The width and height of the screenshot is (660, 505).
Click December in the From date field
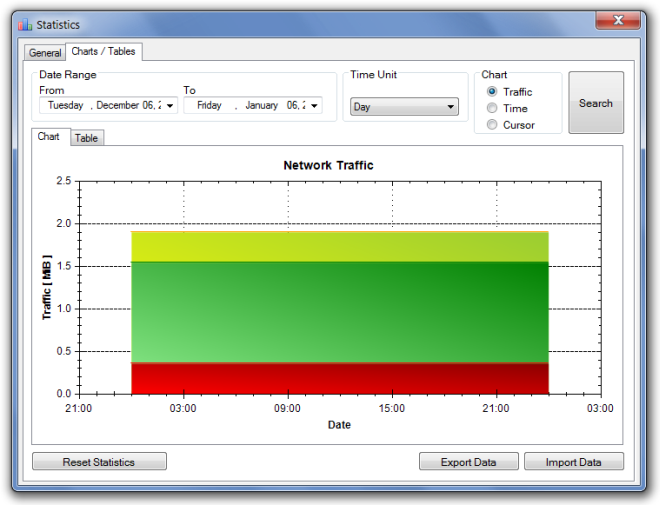(x=117, y=105)
